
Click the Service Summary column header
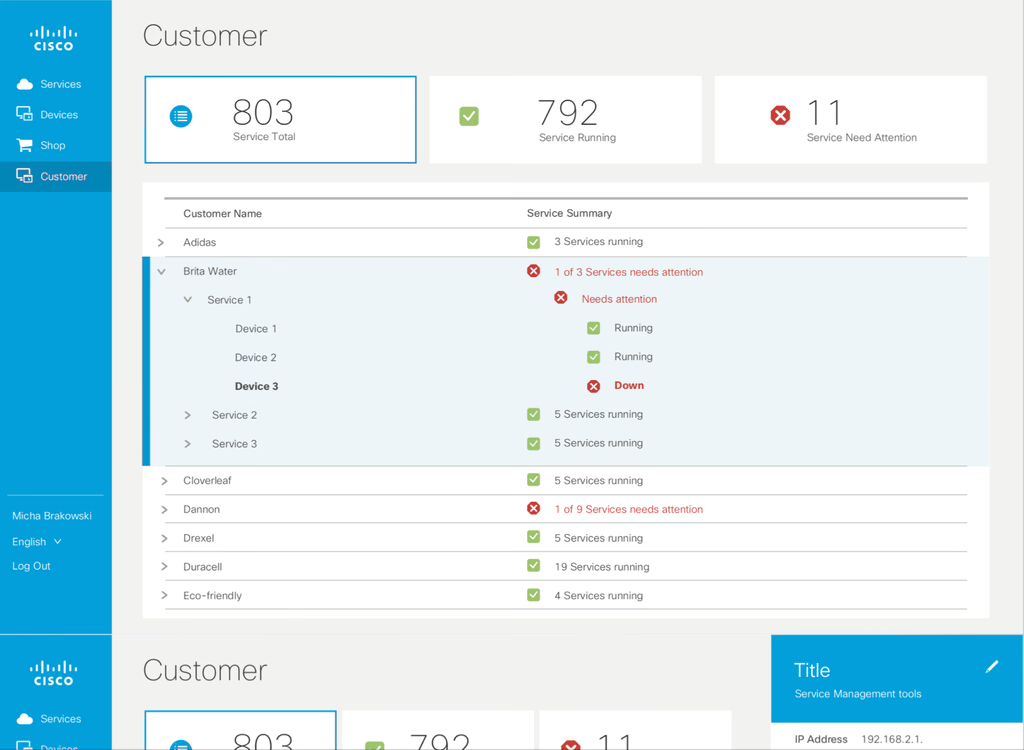[569, 213]
